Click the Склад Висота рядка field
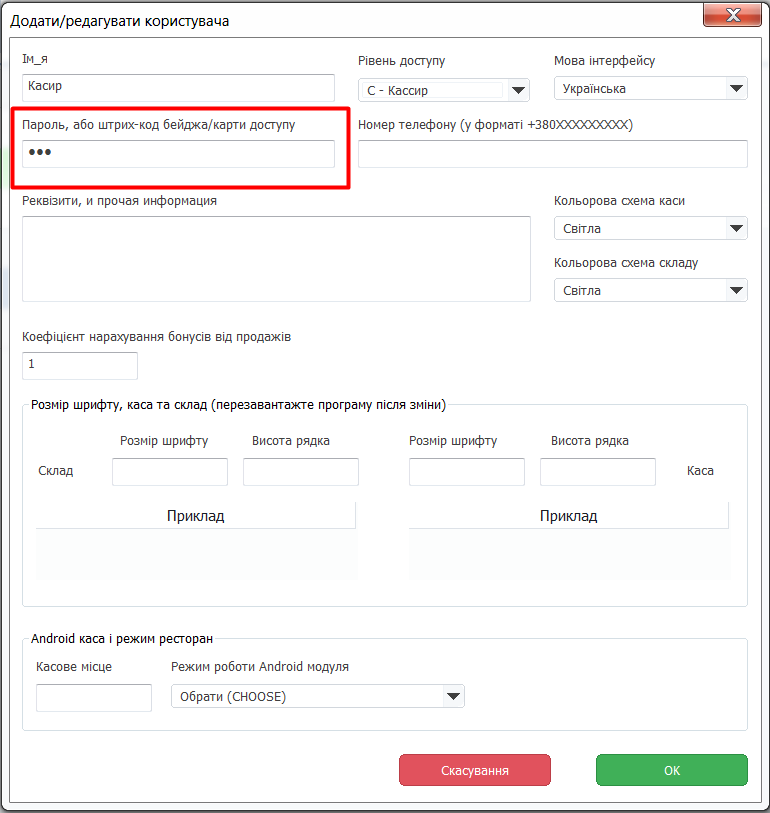770x813 pixels. click(x=301, y=471)
